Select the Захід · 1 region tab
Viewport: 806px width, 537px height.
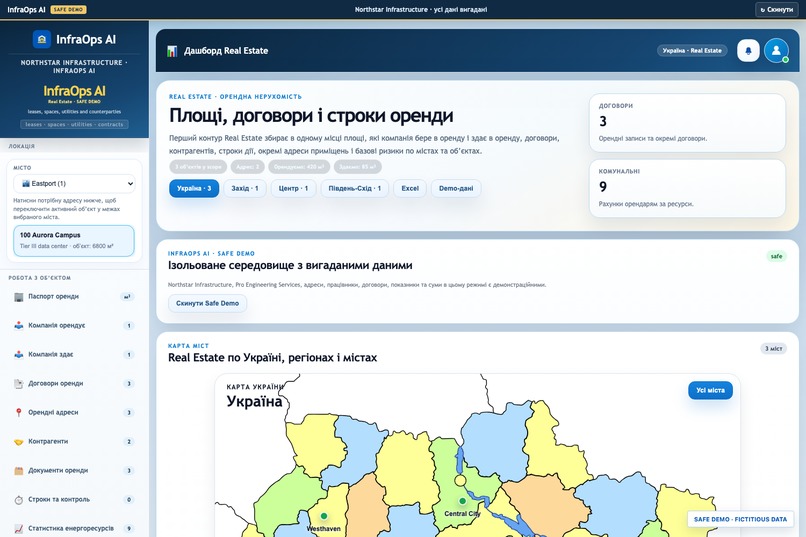(x=245, y=188)
